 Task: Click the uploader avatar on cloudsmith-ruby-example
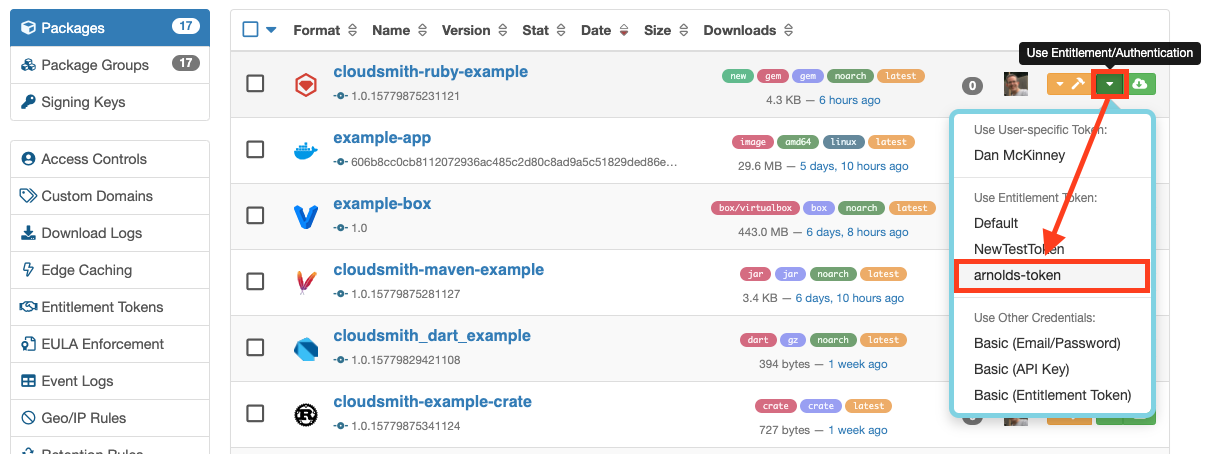point(1015,85)
